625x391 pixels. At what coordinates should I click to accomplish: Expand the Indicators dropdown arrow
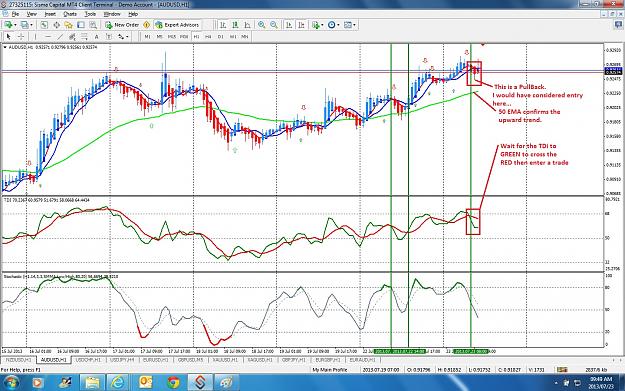[x=322, y=25]
